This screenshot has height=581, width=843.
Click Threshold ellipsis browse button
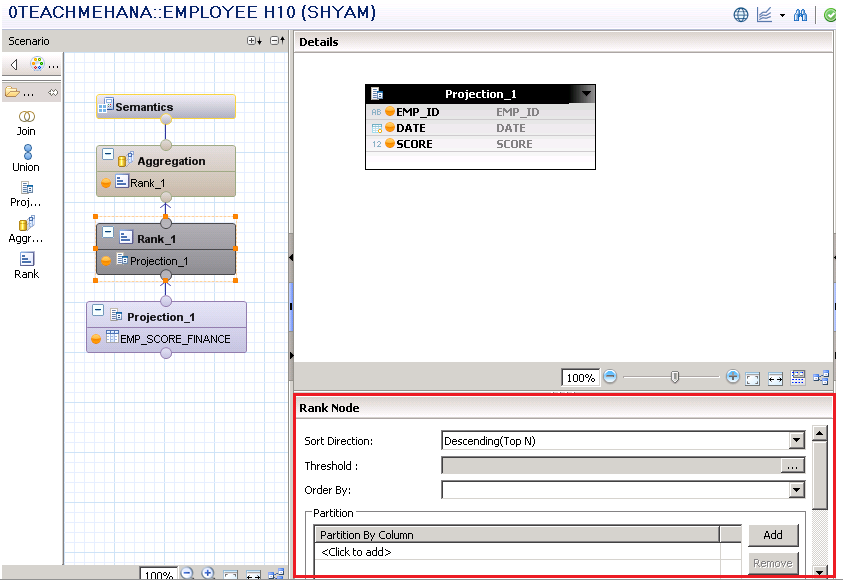point(792,466)
